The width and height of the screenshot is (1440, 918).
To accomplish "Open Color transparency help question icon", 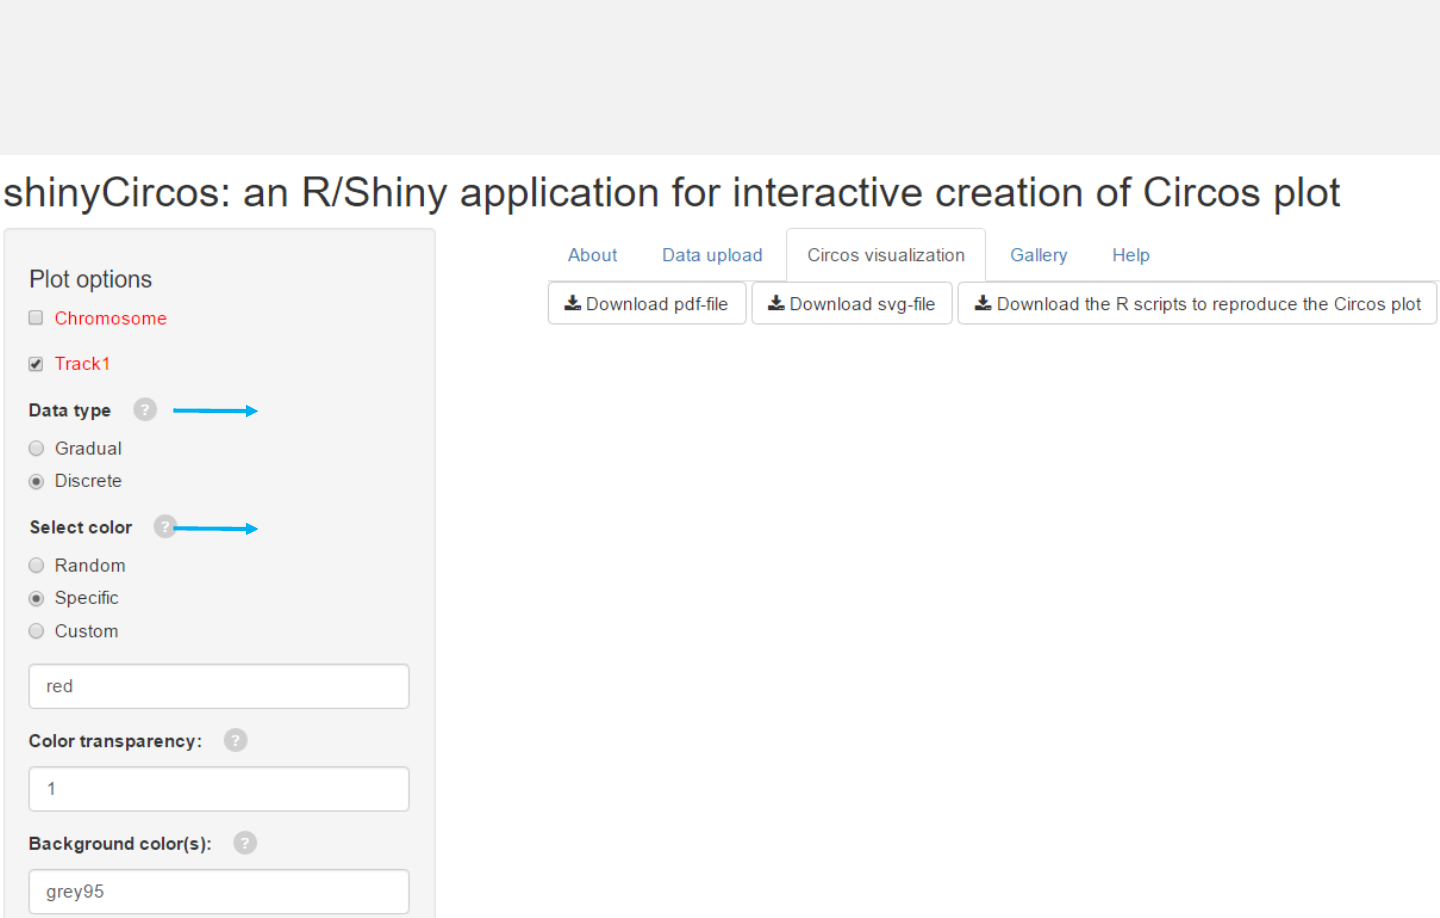I will coord(235,740).
